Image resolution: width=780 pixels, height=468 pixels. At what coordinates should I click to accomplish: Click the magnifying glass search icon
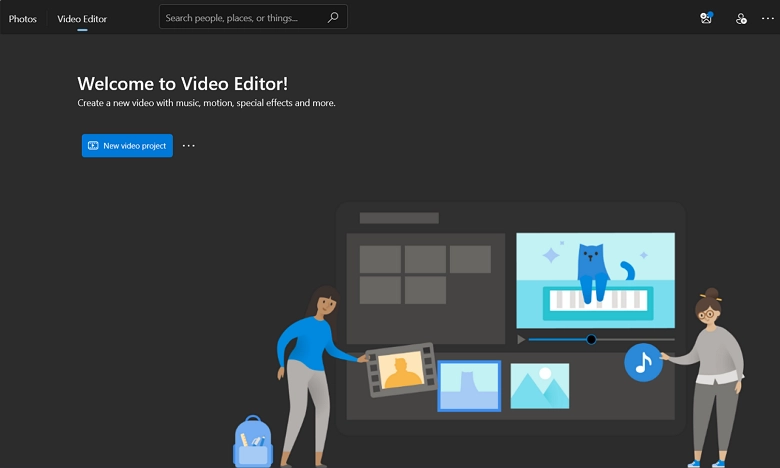pos(333,17)
